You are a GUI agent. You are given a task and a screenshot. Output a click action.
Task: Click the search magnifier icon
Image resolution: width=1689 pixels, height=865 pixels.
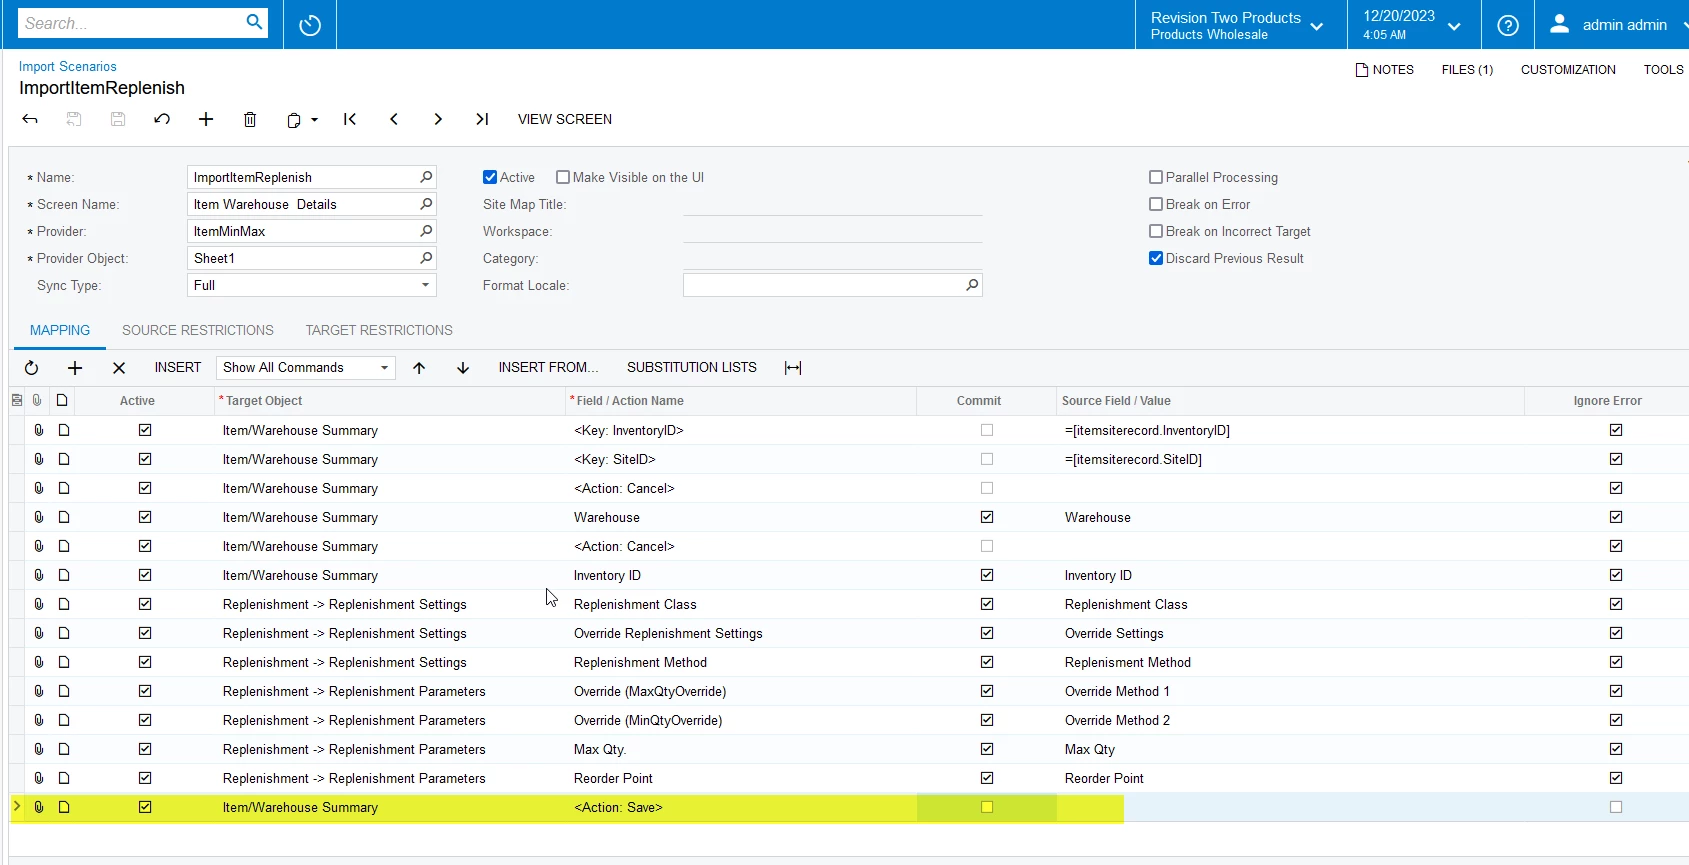coord(254,22)
